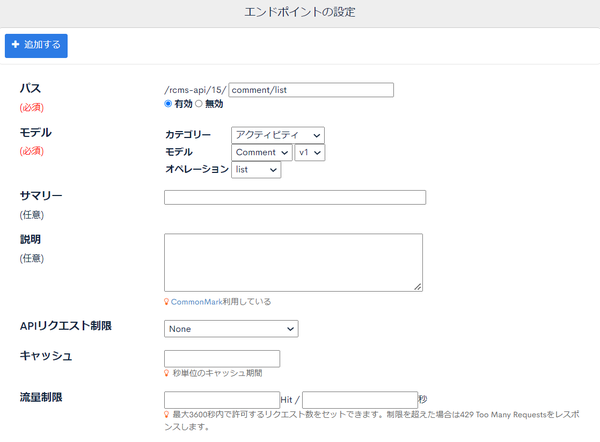Screen dimensions: 600x442
Task: Click the lightbulb icon beside CommonMark
Action: coord(166,302)
